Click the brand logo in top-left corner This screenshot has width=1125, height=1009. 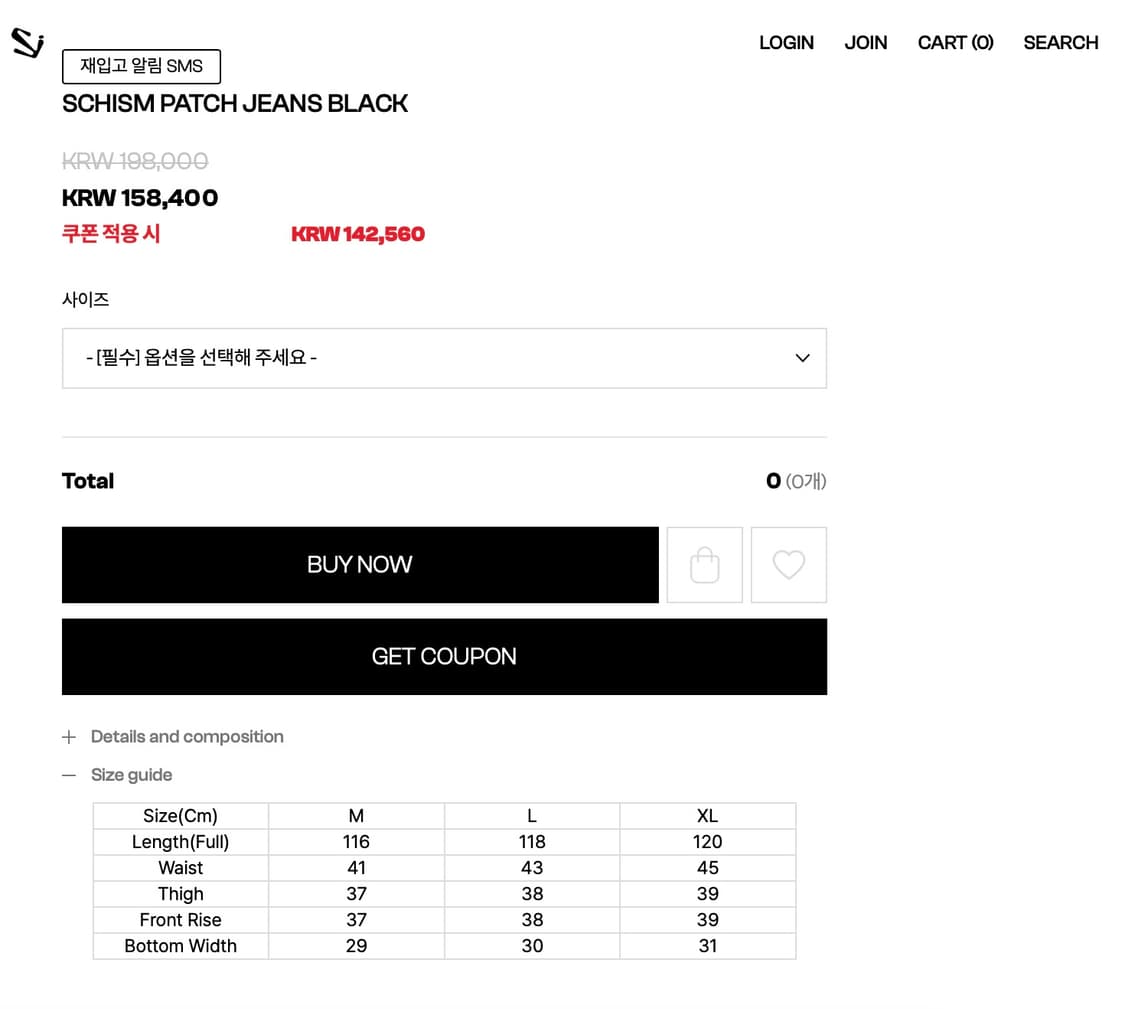[x=28, y=42]
